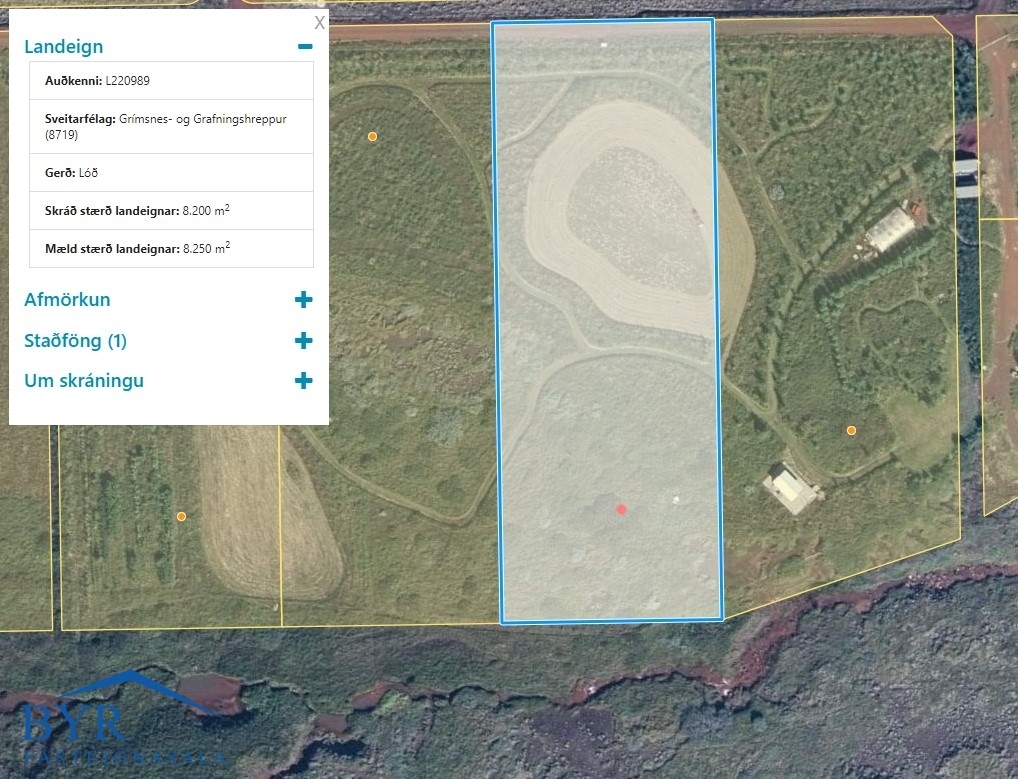Image resolution: width=1018 pixels, height=779 pixels.
Task: Expand Um skráningu with its plus icon
Action: coord(303,380)
